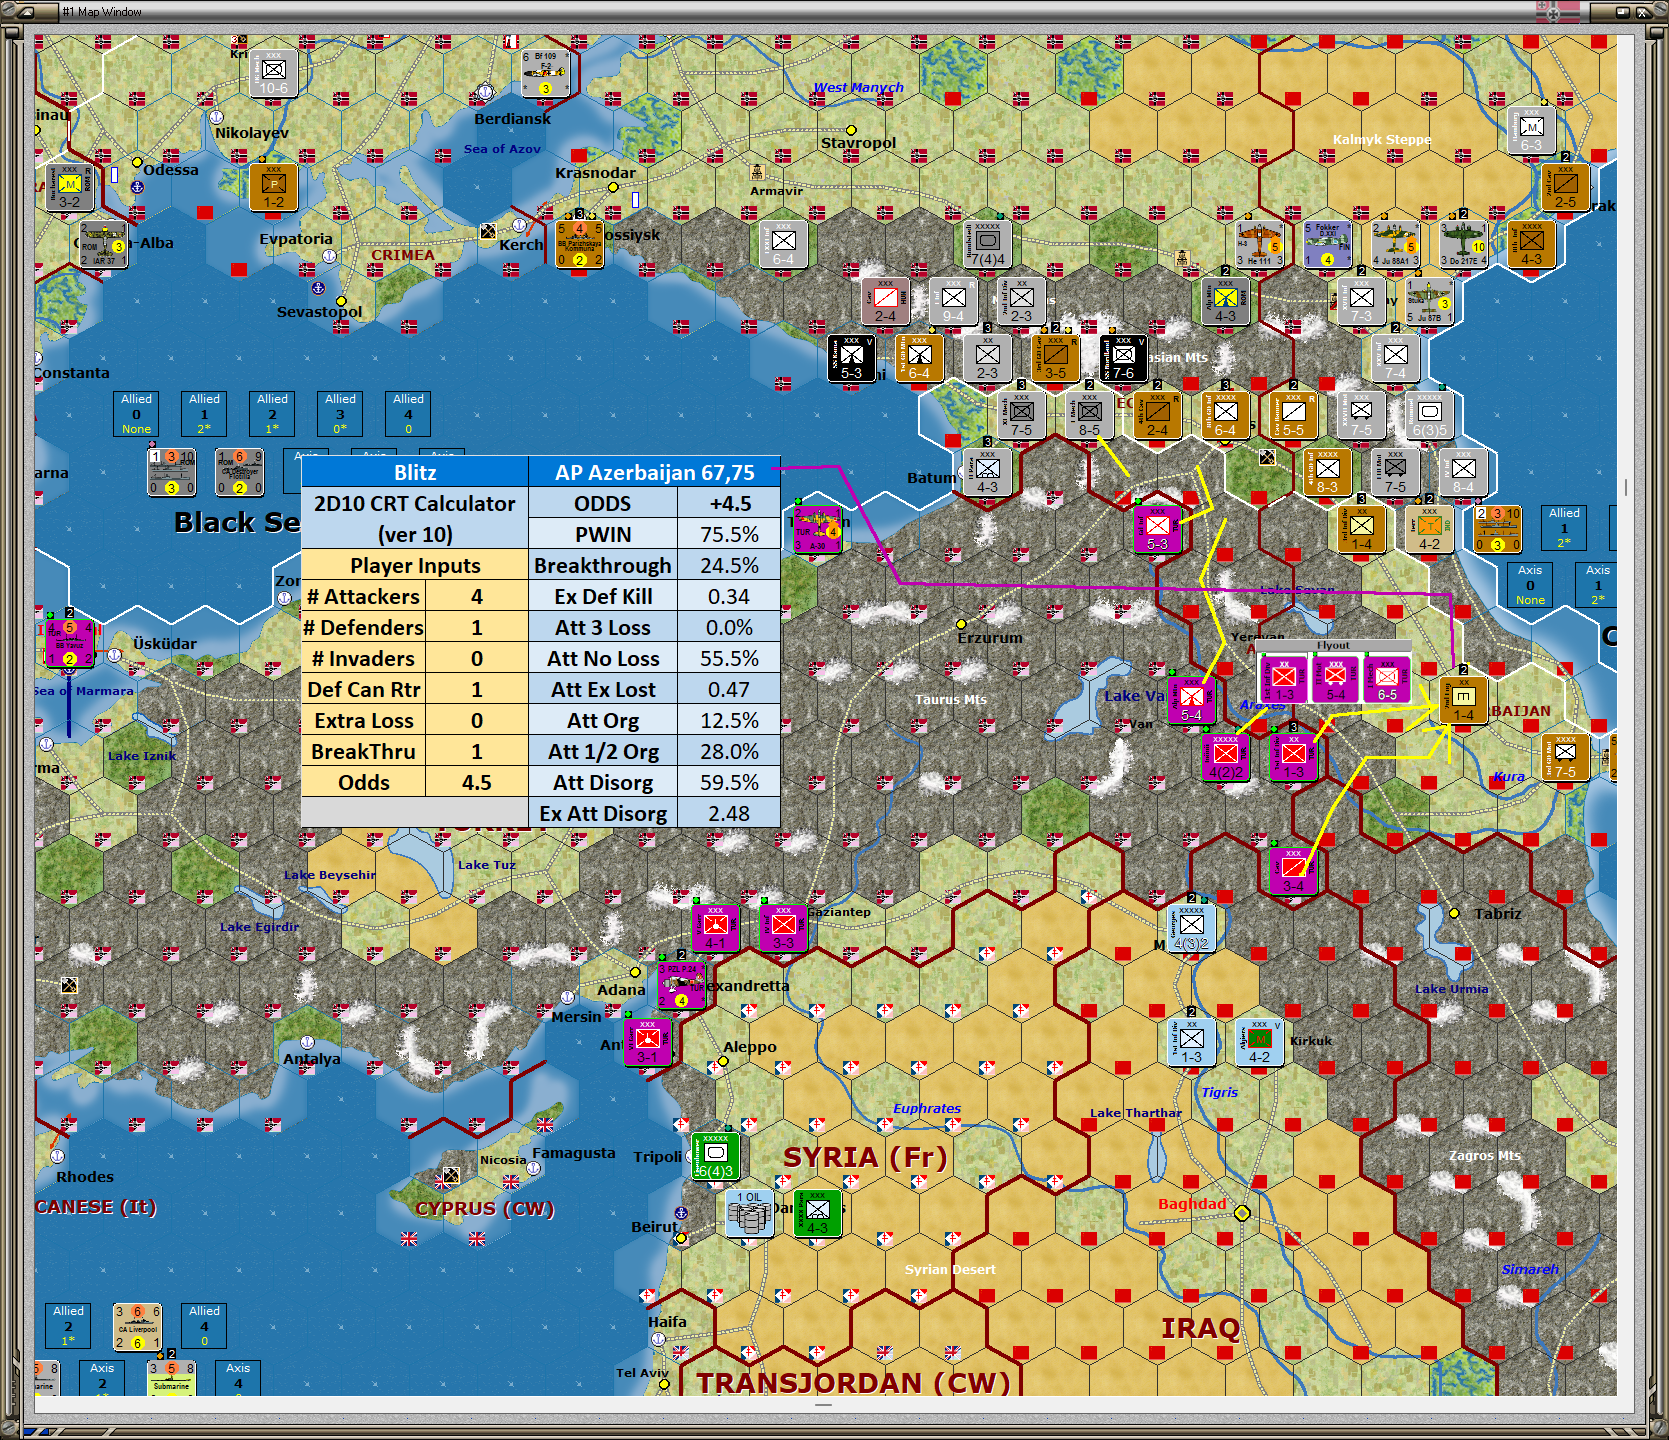The width and height of the screenshot is (1669, 1440).
Task: Select the red 2-4 cavalry counter
Action: coord(885,301)
